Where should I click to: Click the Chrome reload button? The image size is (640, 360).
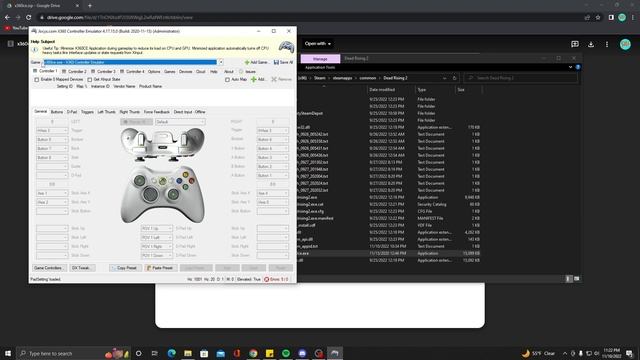(x=29, y=18)
